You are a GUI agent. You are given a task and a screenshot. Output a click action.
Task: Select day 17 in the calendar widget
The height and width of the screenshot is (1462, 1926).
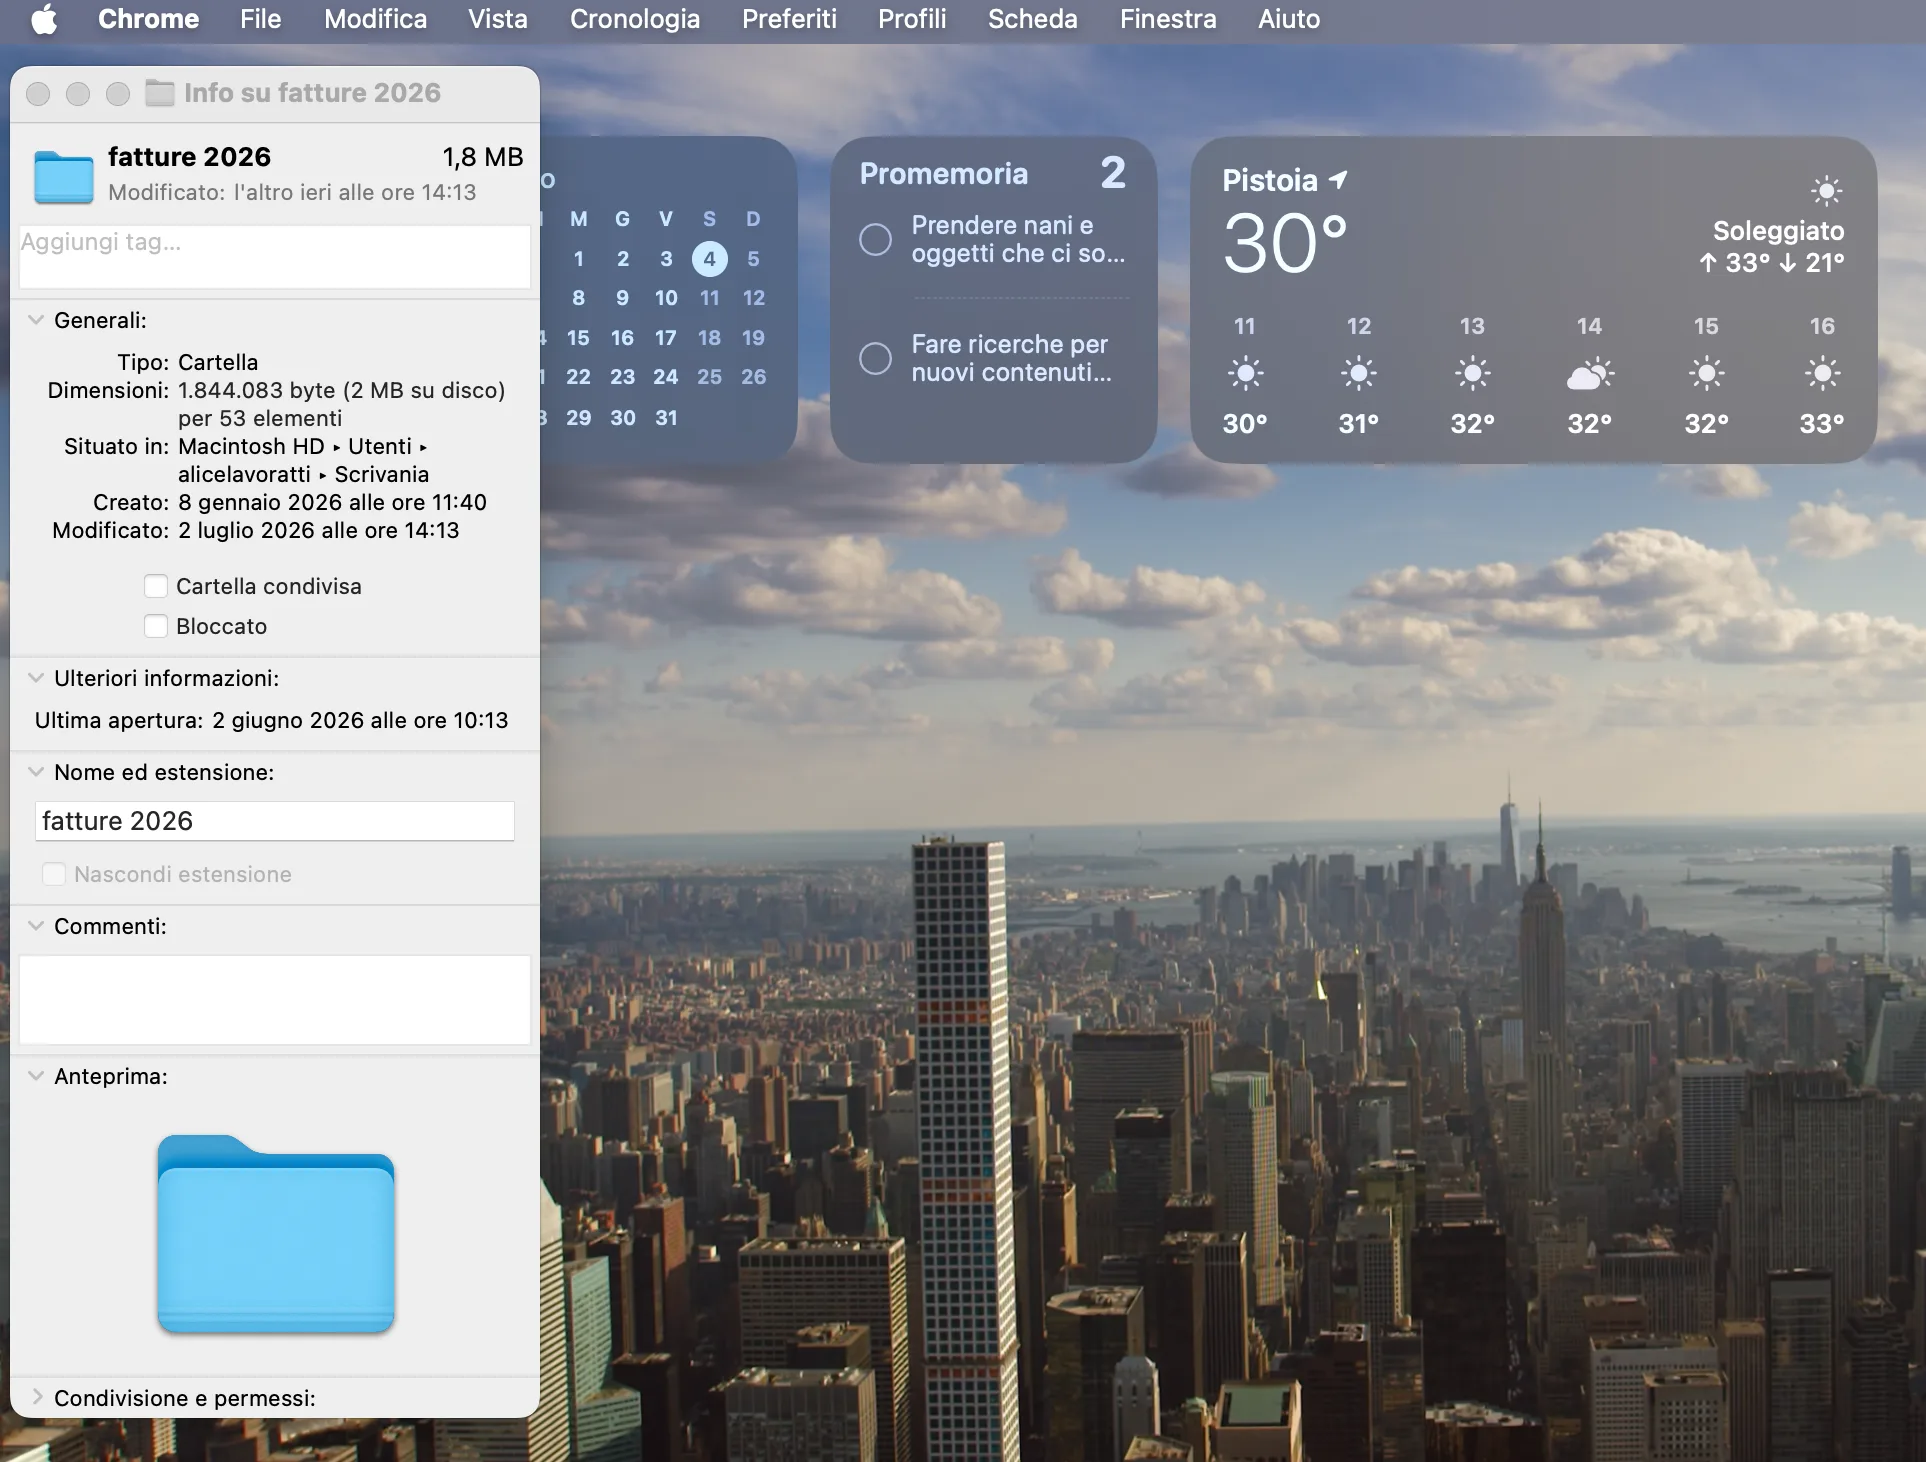[666, 338]
